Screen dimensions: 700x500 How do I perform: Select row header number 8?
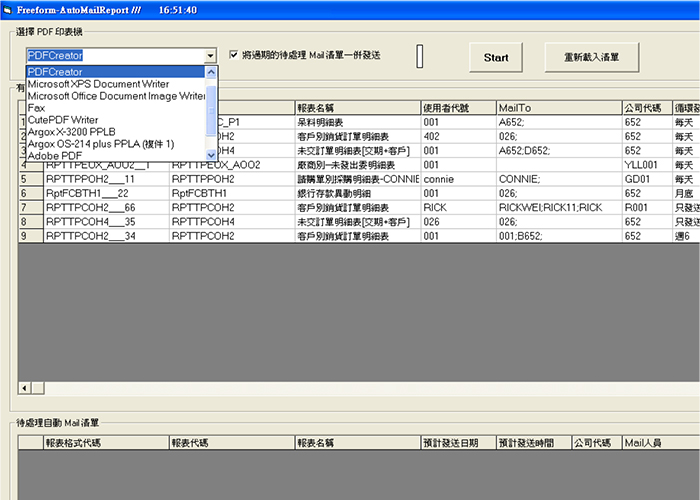click(31, 222)
